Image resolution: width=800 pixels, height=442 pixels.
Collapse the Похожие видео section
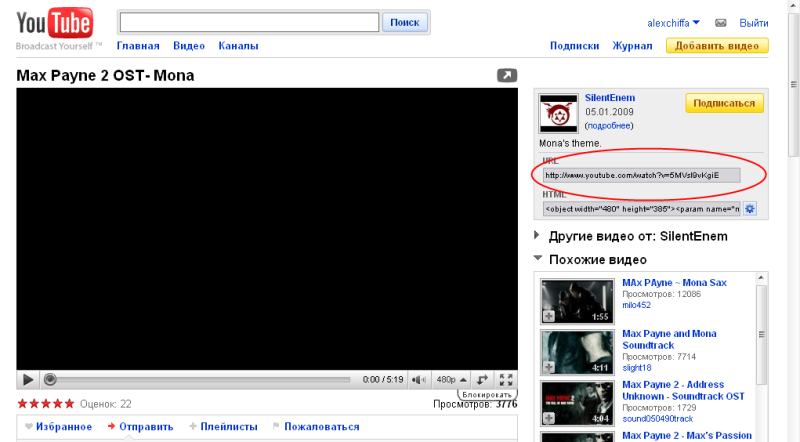tap(538, 258)
